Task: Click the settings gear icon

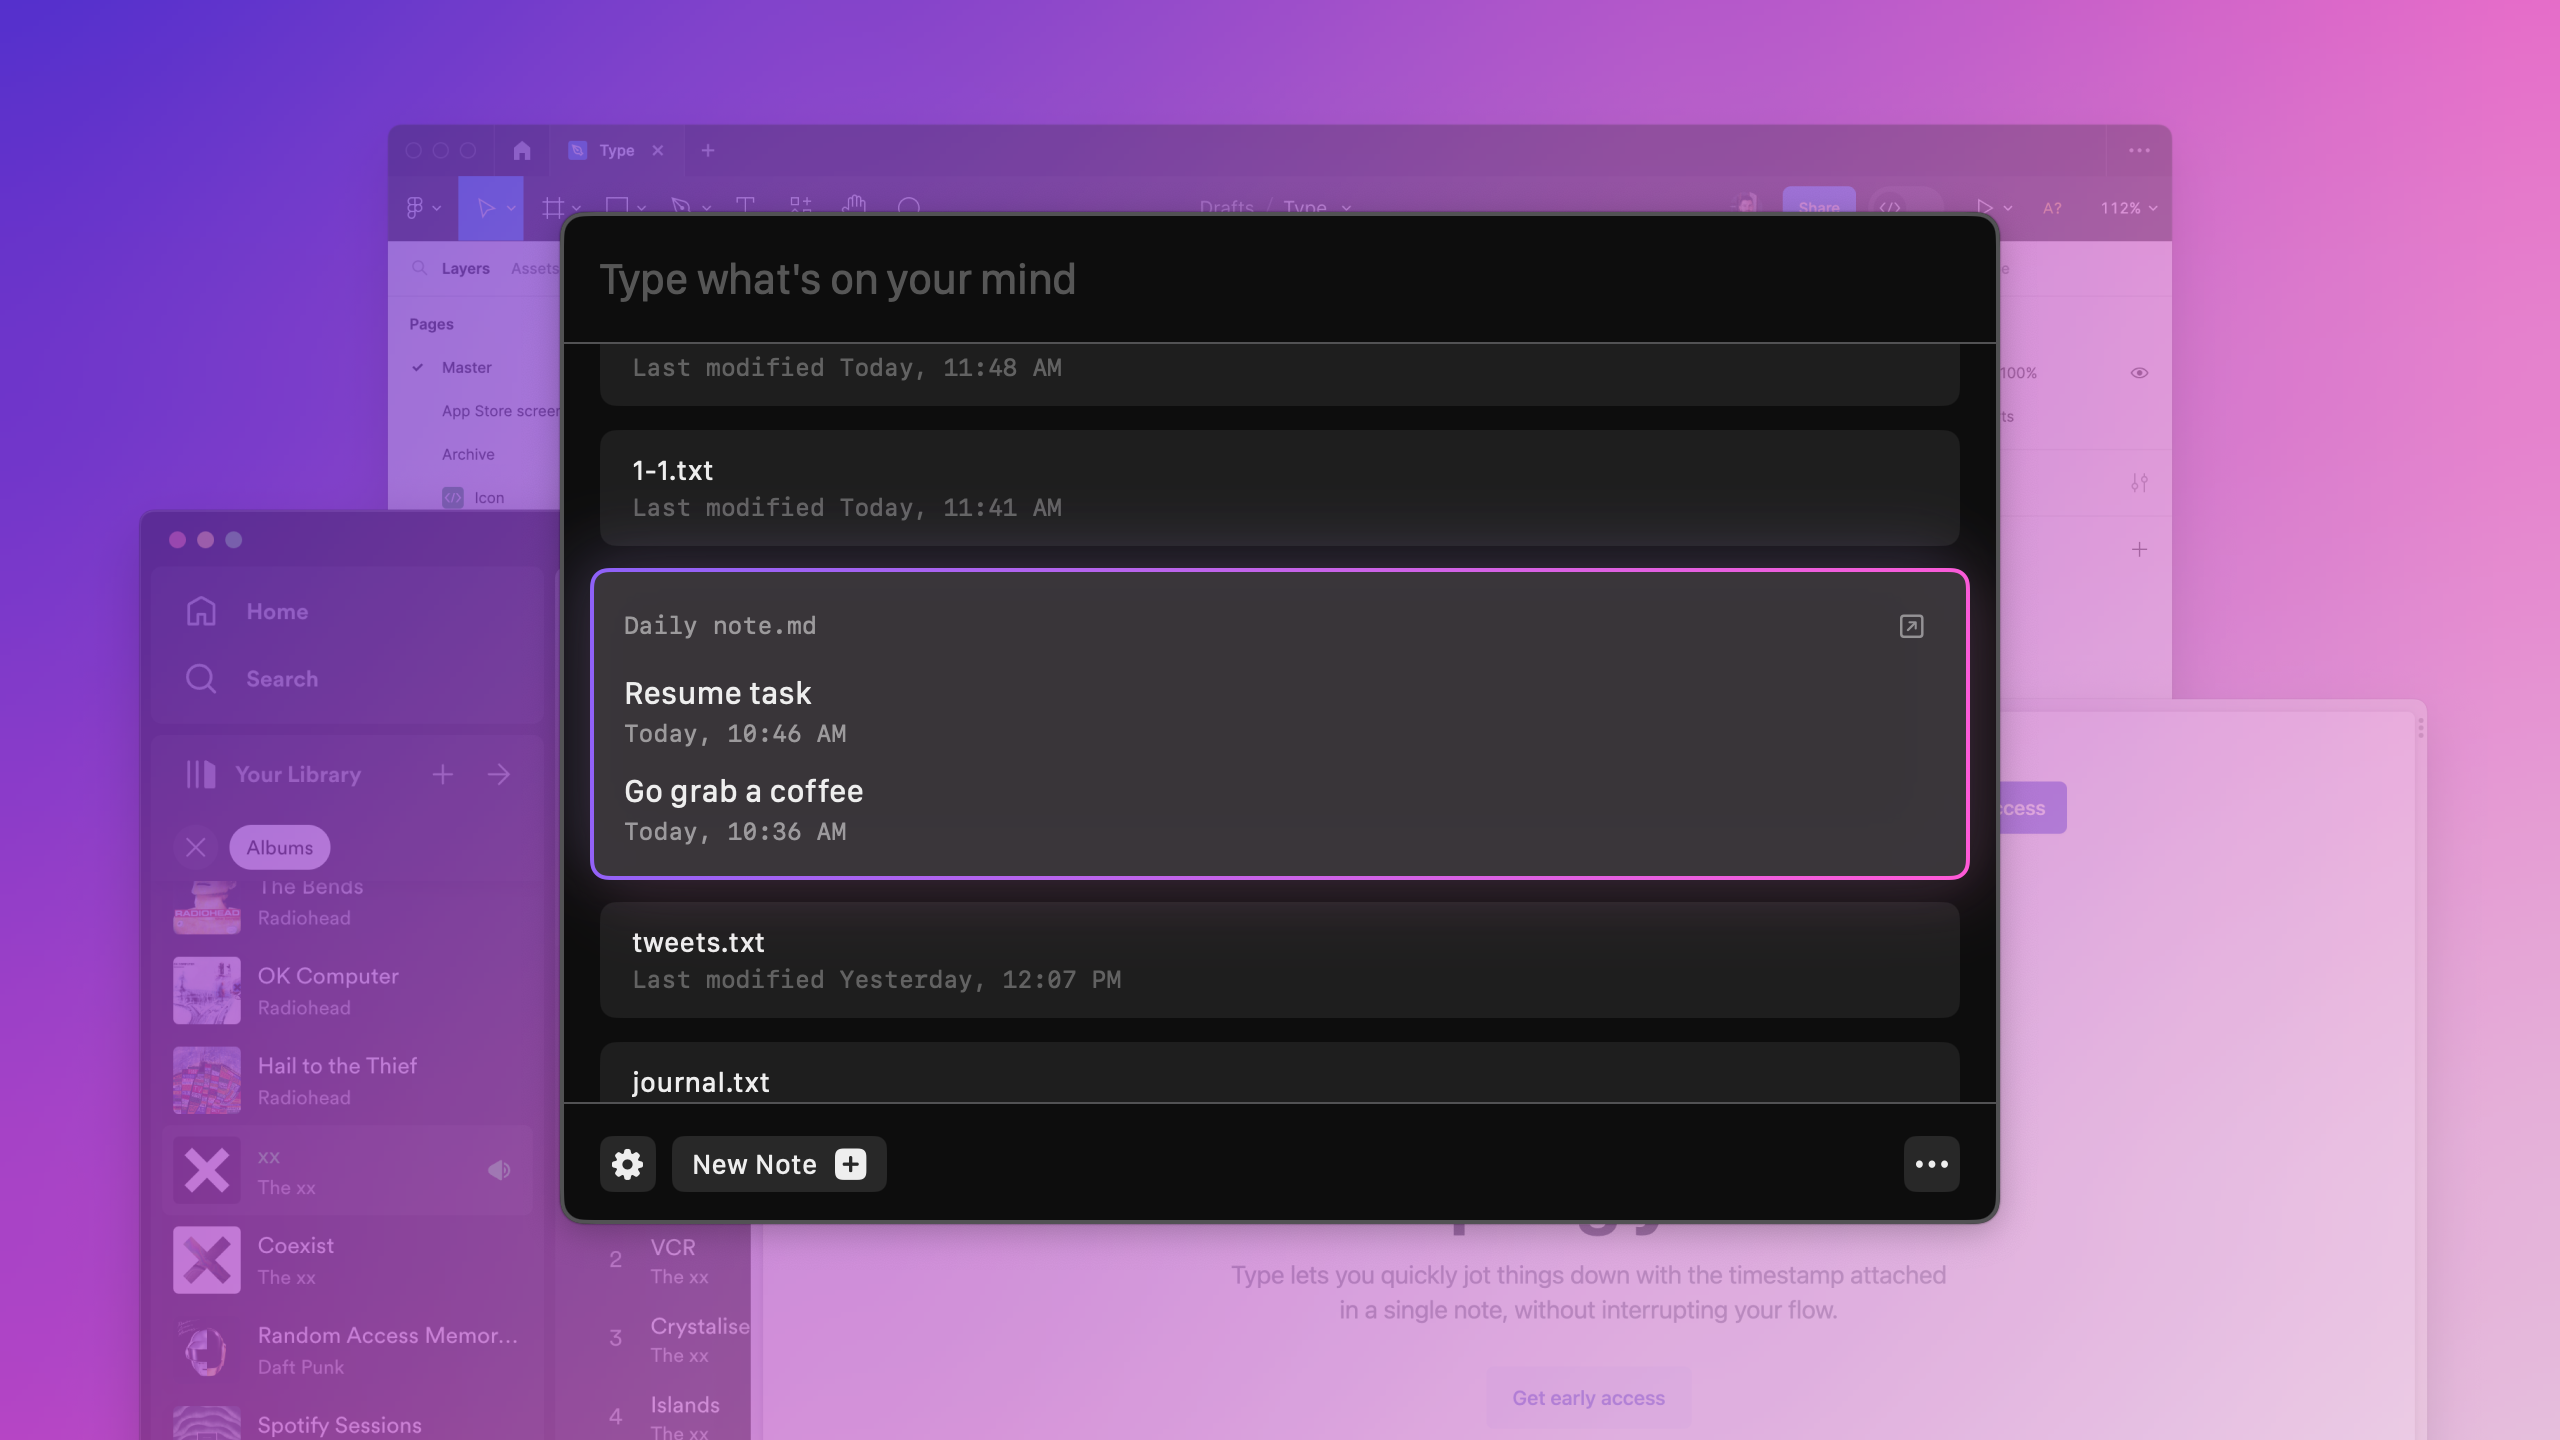Action: [x=628, y=1164]
